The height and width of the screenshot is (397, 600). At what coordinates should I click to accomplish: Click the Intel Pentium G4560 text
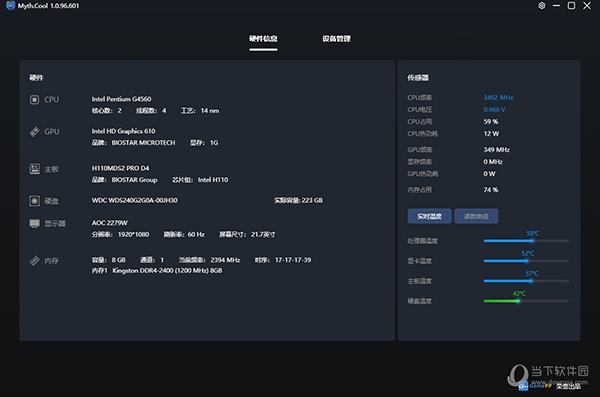pyautogui.click(x=121, y=99)
